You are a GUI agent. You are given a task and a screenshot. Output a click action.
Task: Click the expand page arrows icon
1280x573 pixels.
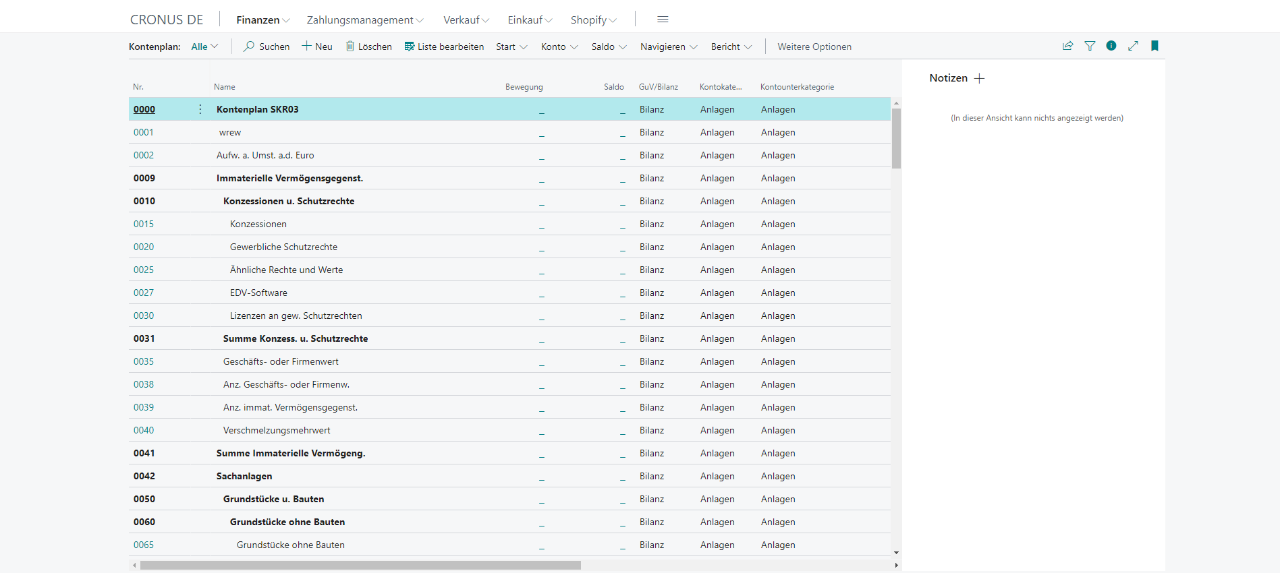tap(1133, 46)
